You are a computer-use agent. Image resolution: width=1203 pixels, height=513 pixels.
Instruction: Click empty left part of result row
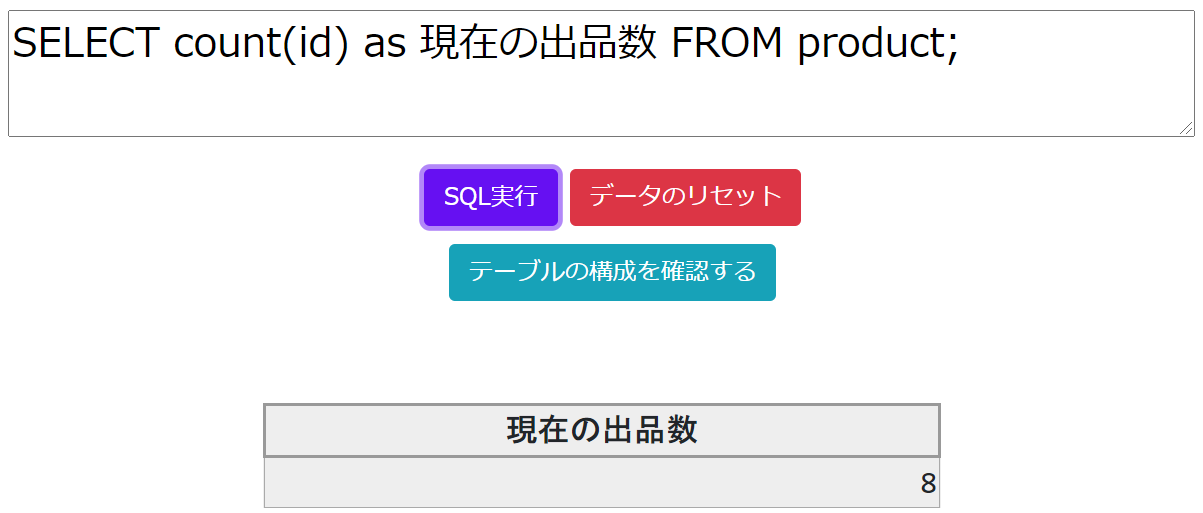(x=450, y=483)
